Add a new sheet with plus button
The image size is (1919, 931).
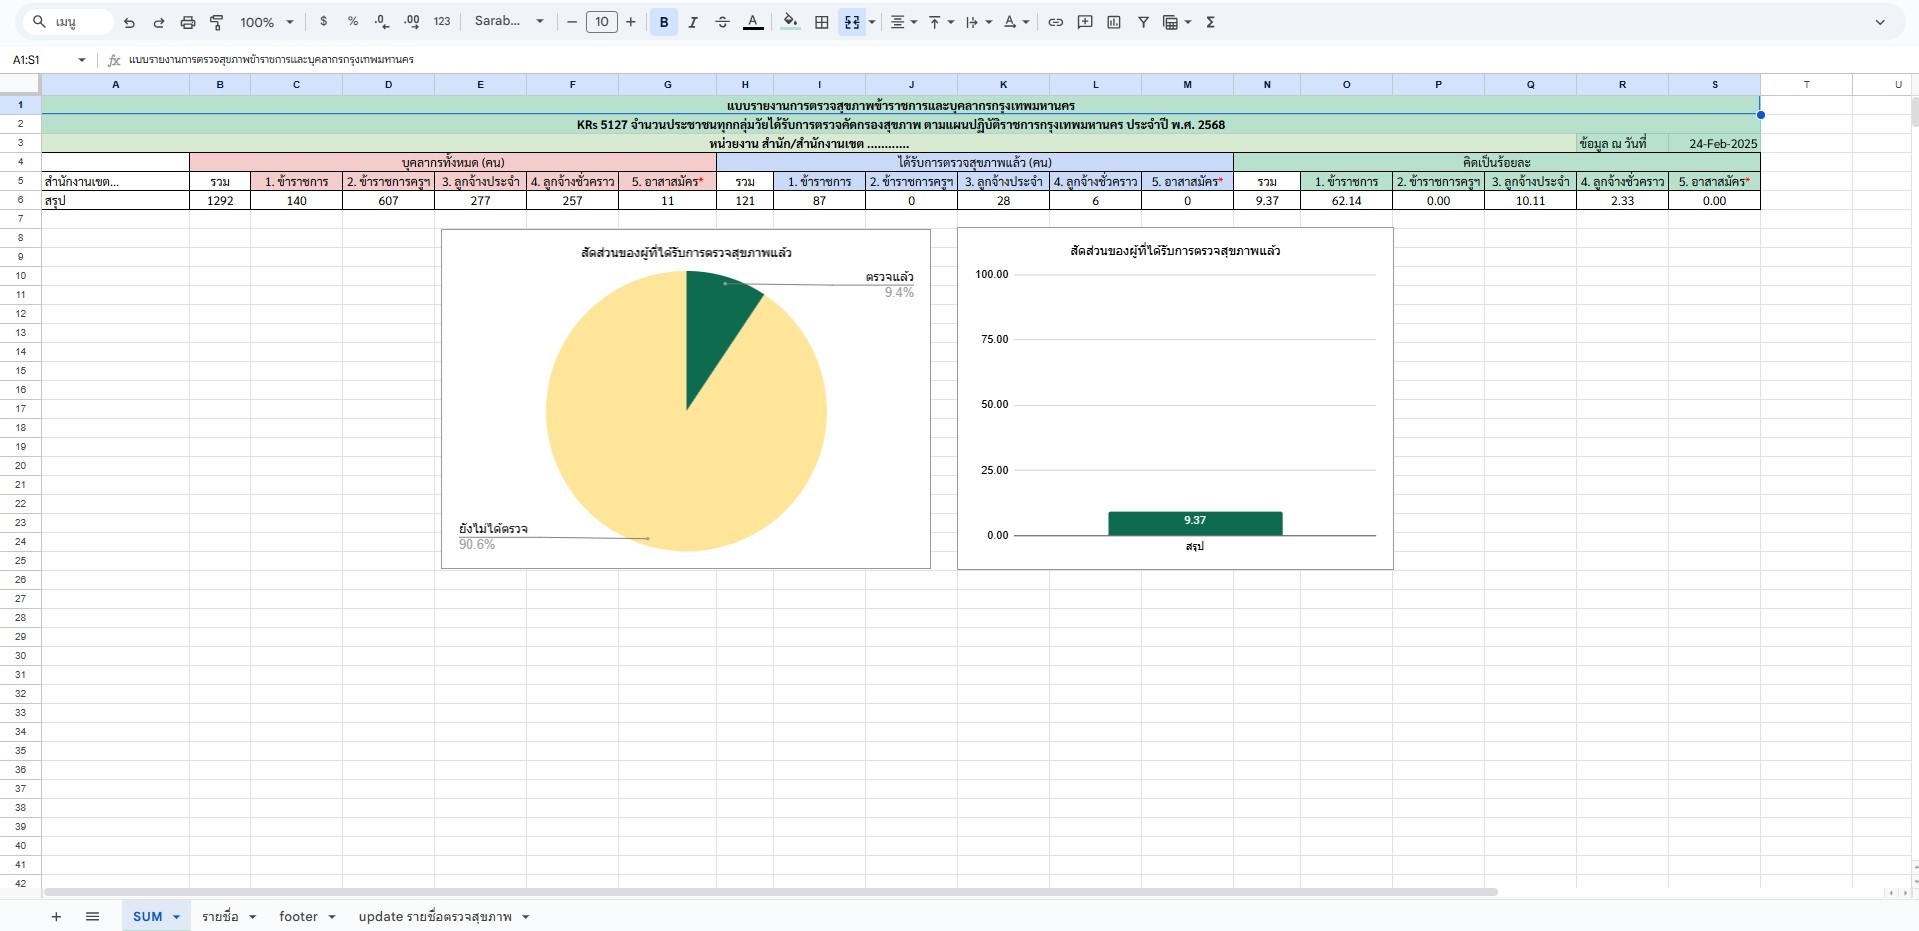(56, 916)
